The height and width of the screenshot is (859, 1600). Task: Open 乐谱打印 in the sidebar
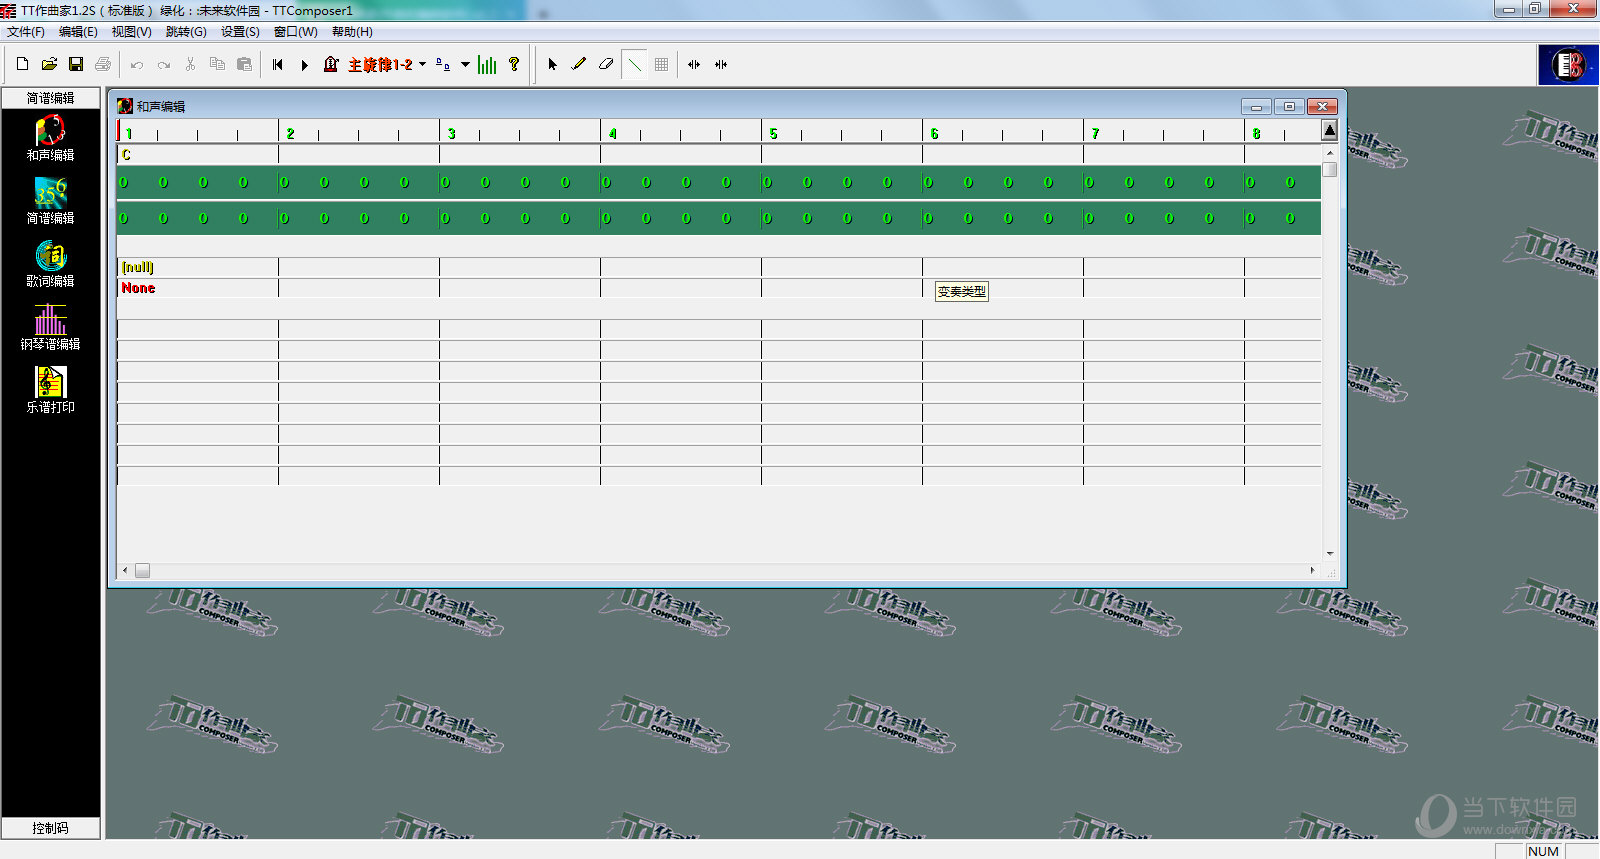coord(50,390)
